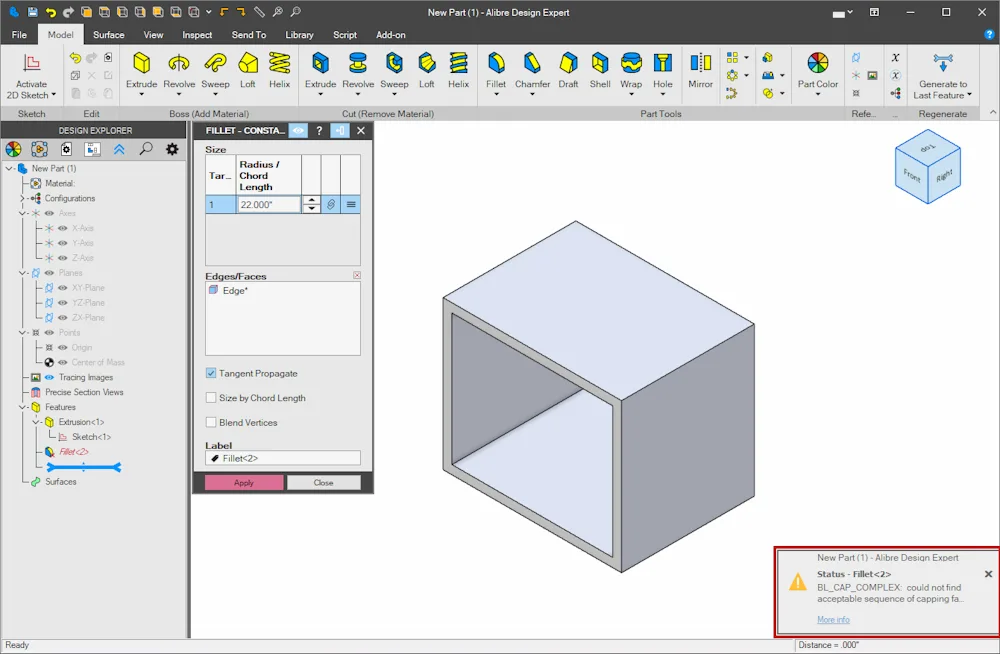1000x654 pixels.
Task: Dismiss the Fillet<2> status notification
Action: [989, 574]
